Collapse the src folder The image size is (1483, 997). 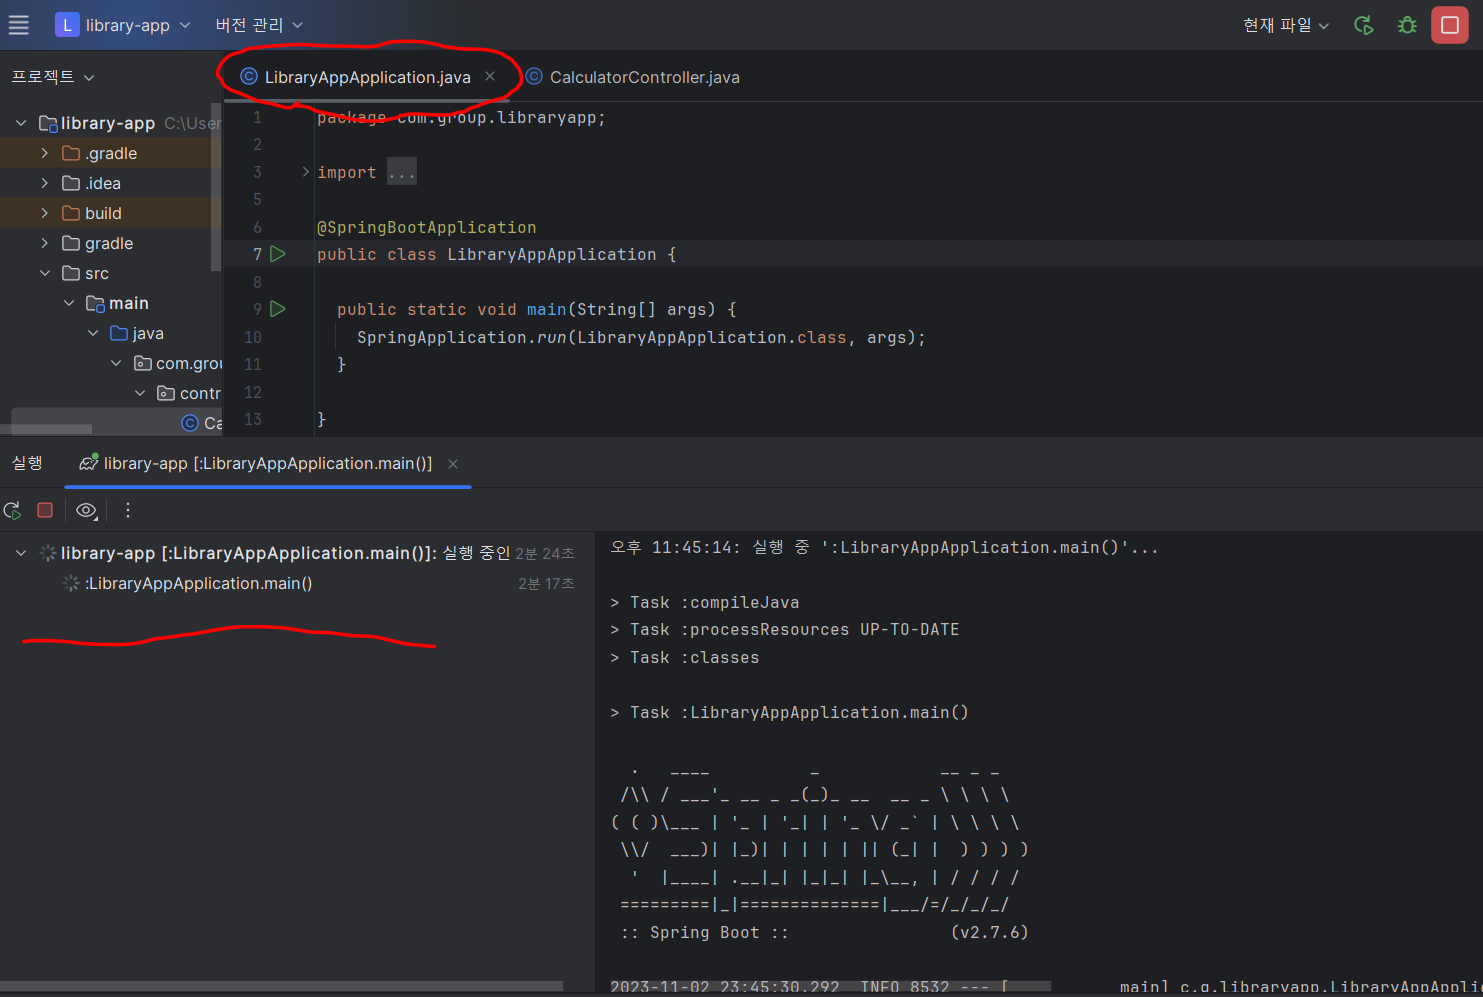pos(44,273)
